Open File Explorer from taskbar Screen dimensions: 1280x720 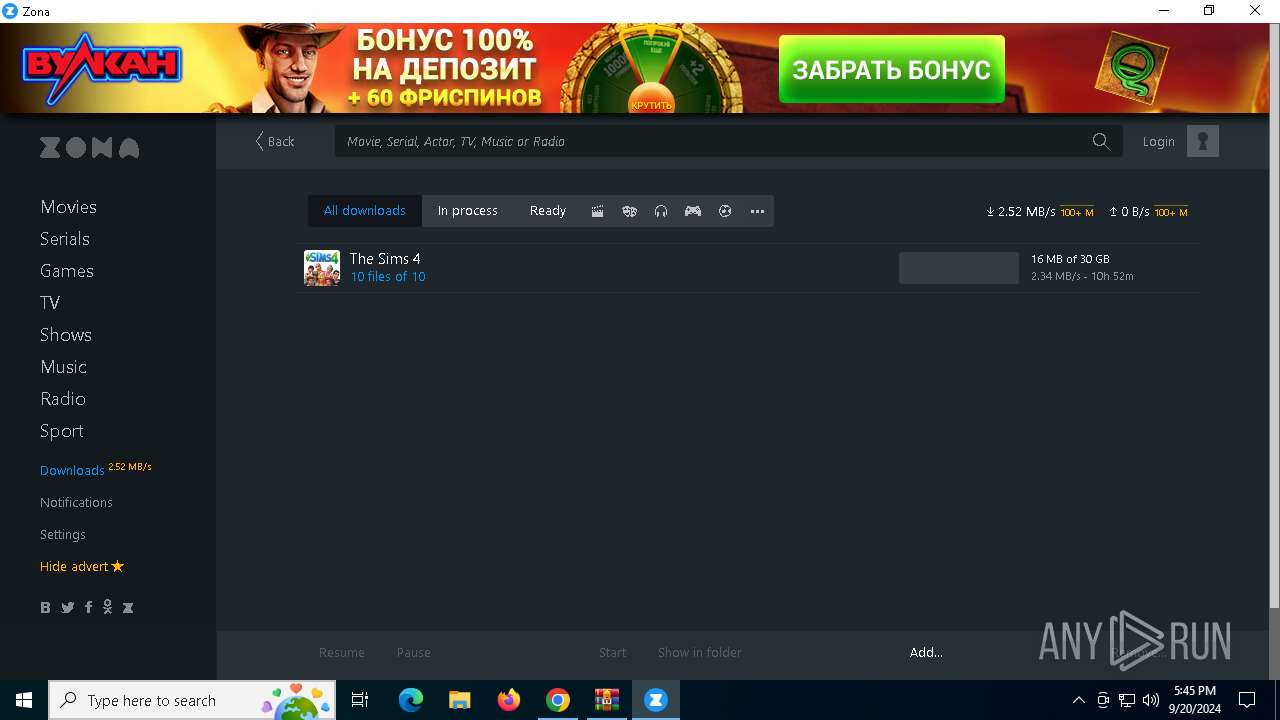coord(459,700)
